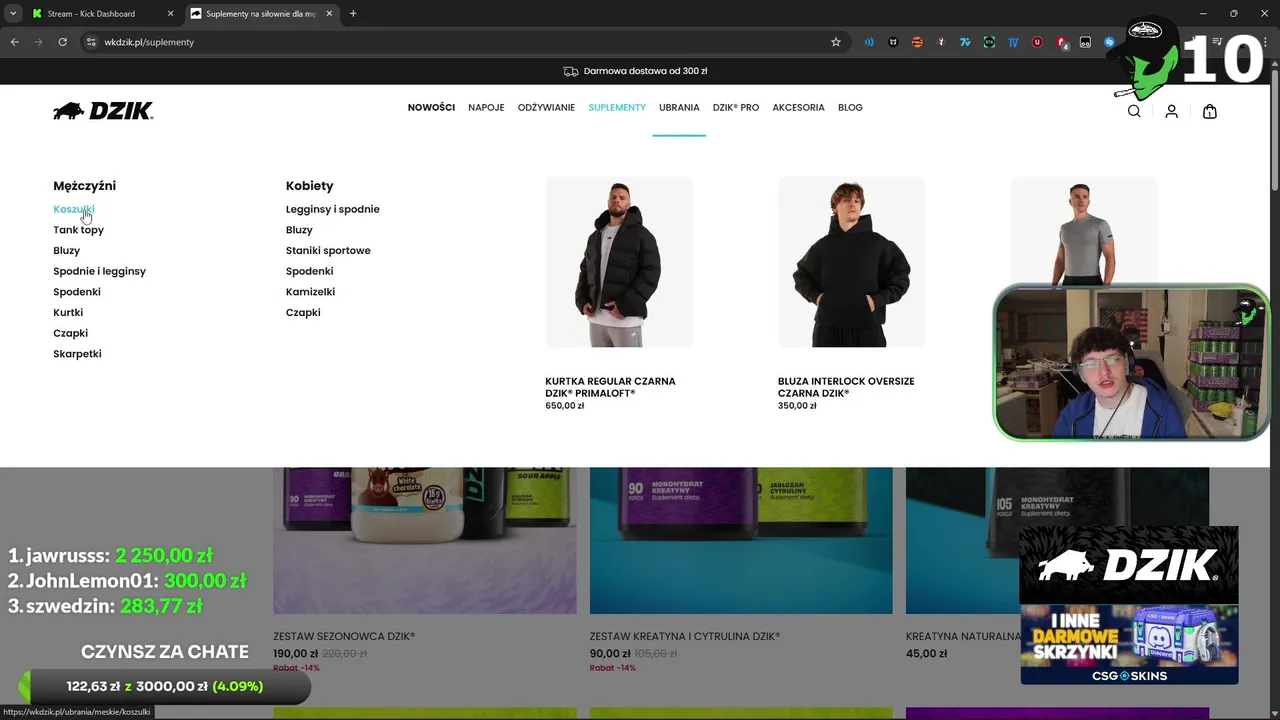The height and width of the screenshot is (720, 1280).
Task: Open the NAPOJE menu item
Action: (x=486, y=107)
